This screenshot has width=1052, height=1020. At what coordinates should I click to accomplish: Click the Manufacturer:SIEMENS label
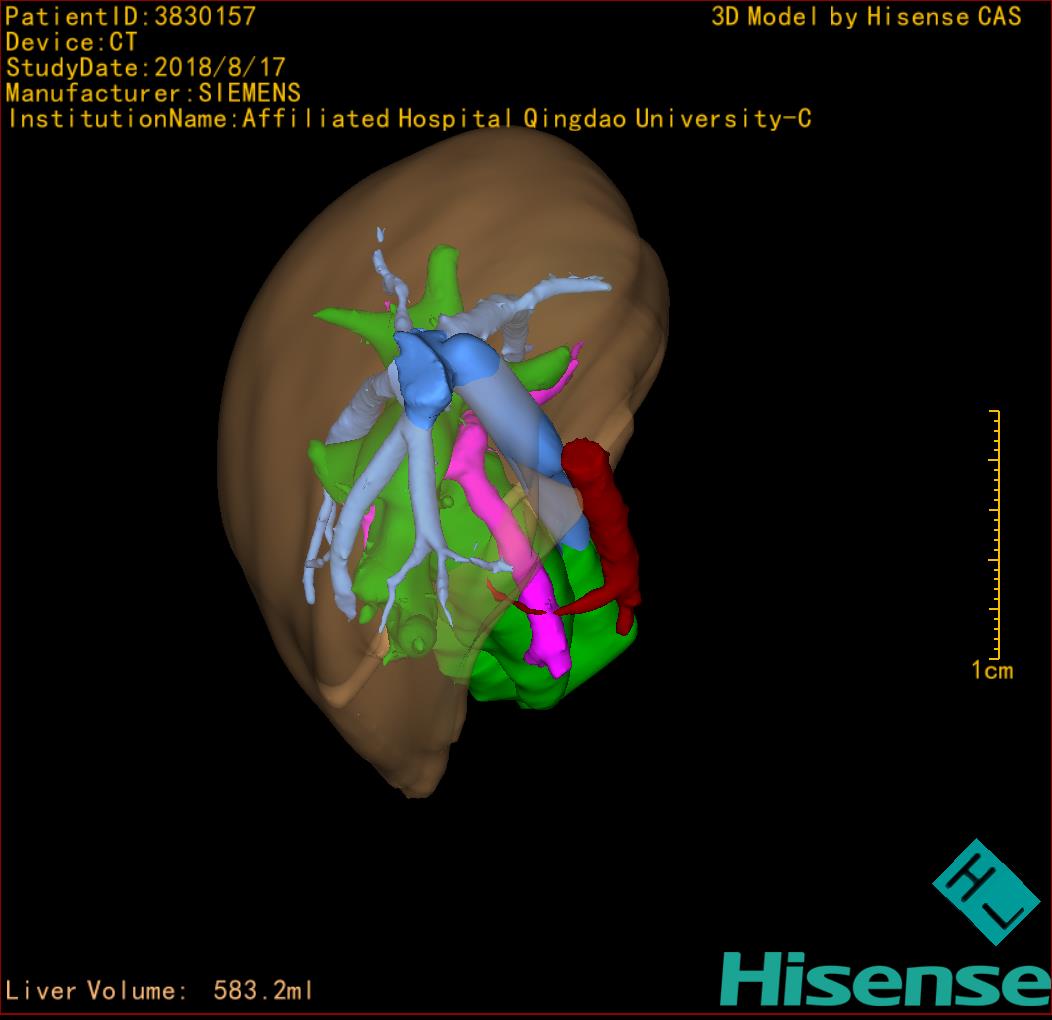tap(153, 93)
